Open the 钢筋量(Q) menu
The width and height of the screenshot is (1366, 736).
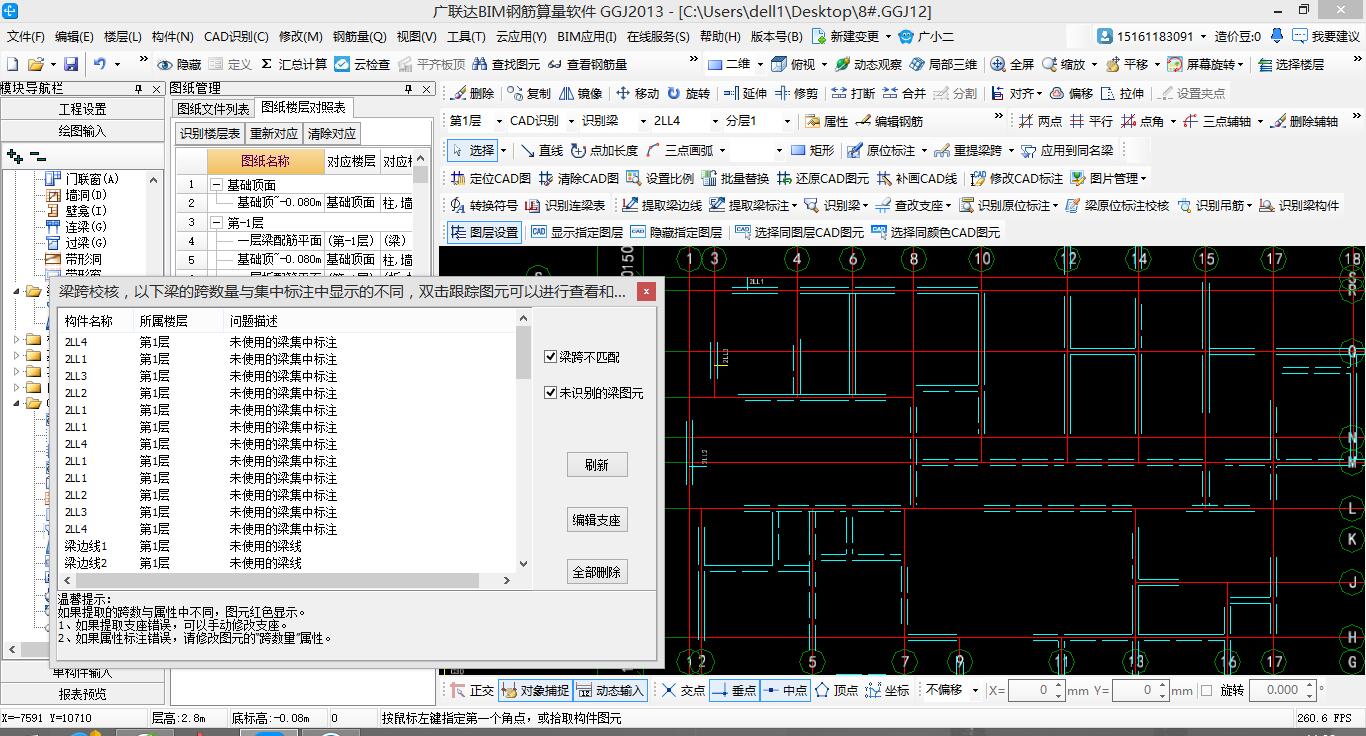[x=360, y=36]
